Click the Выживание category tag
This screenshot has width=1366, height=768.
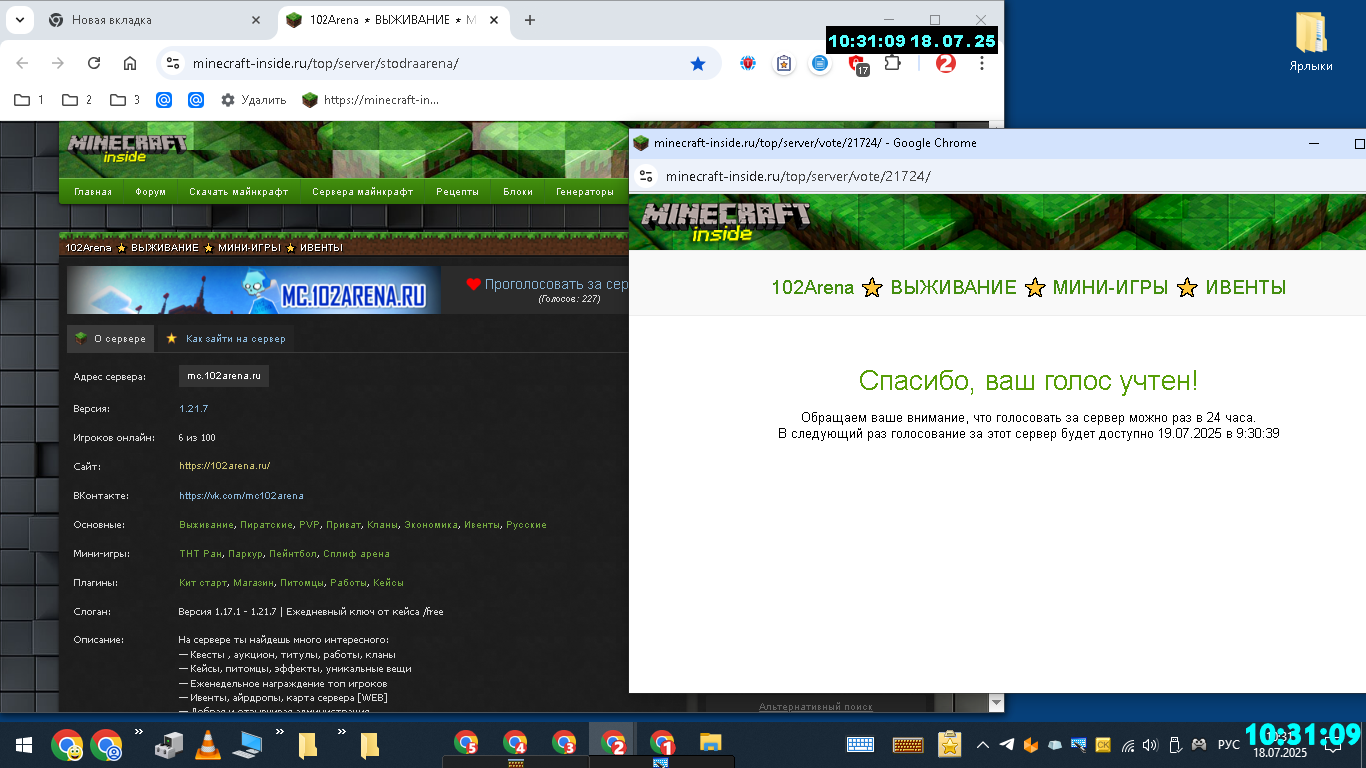point(207,524)
